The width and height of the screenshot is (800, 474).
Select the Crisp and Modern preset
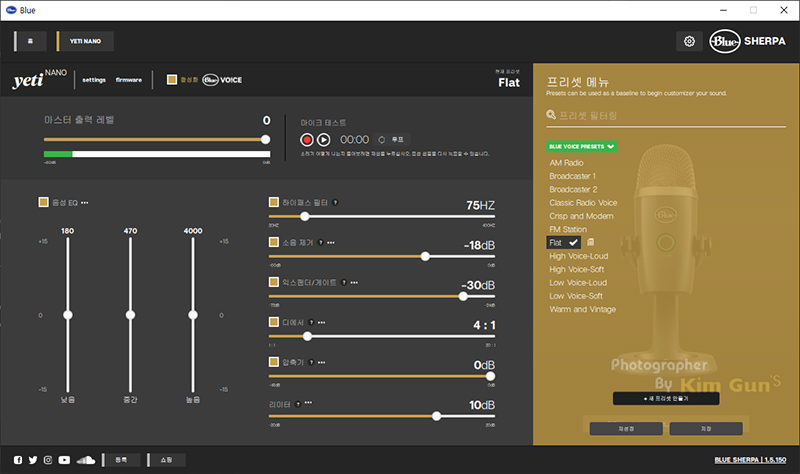click(581, 216)
